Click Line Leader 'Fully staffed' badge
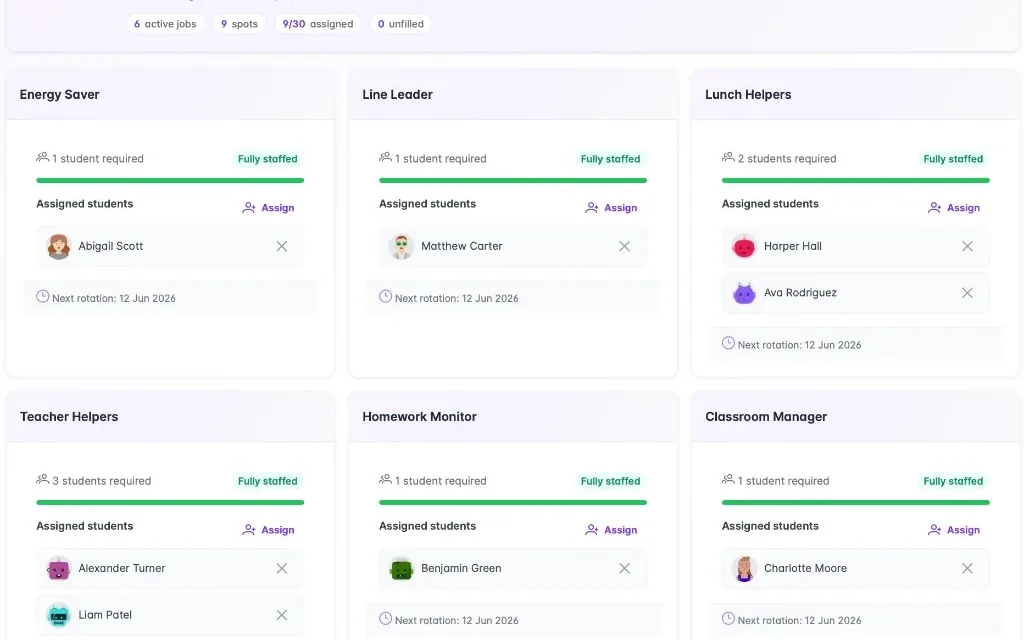Screen dimensions: 1024x640 611,159
